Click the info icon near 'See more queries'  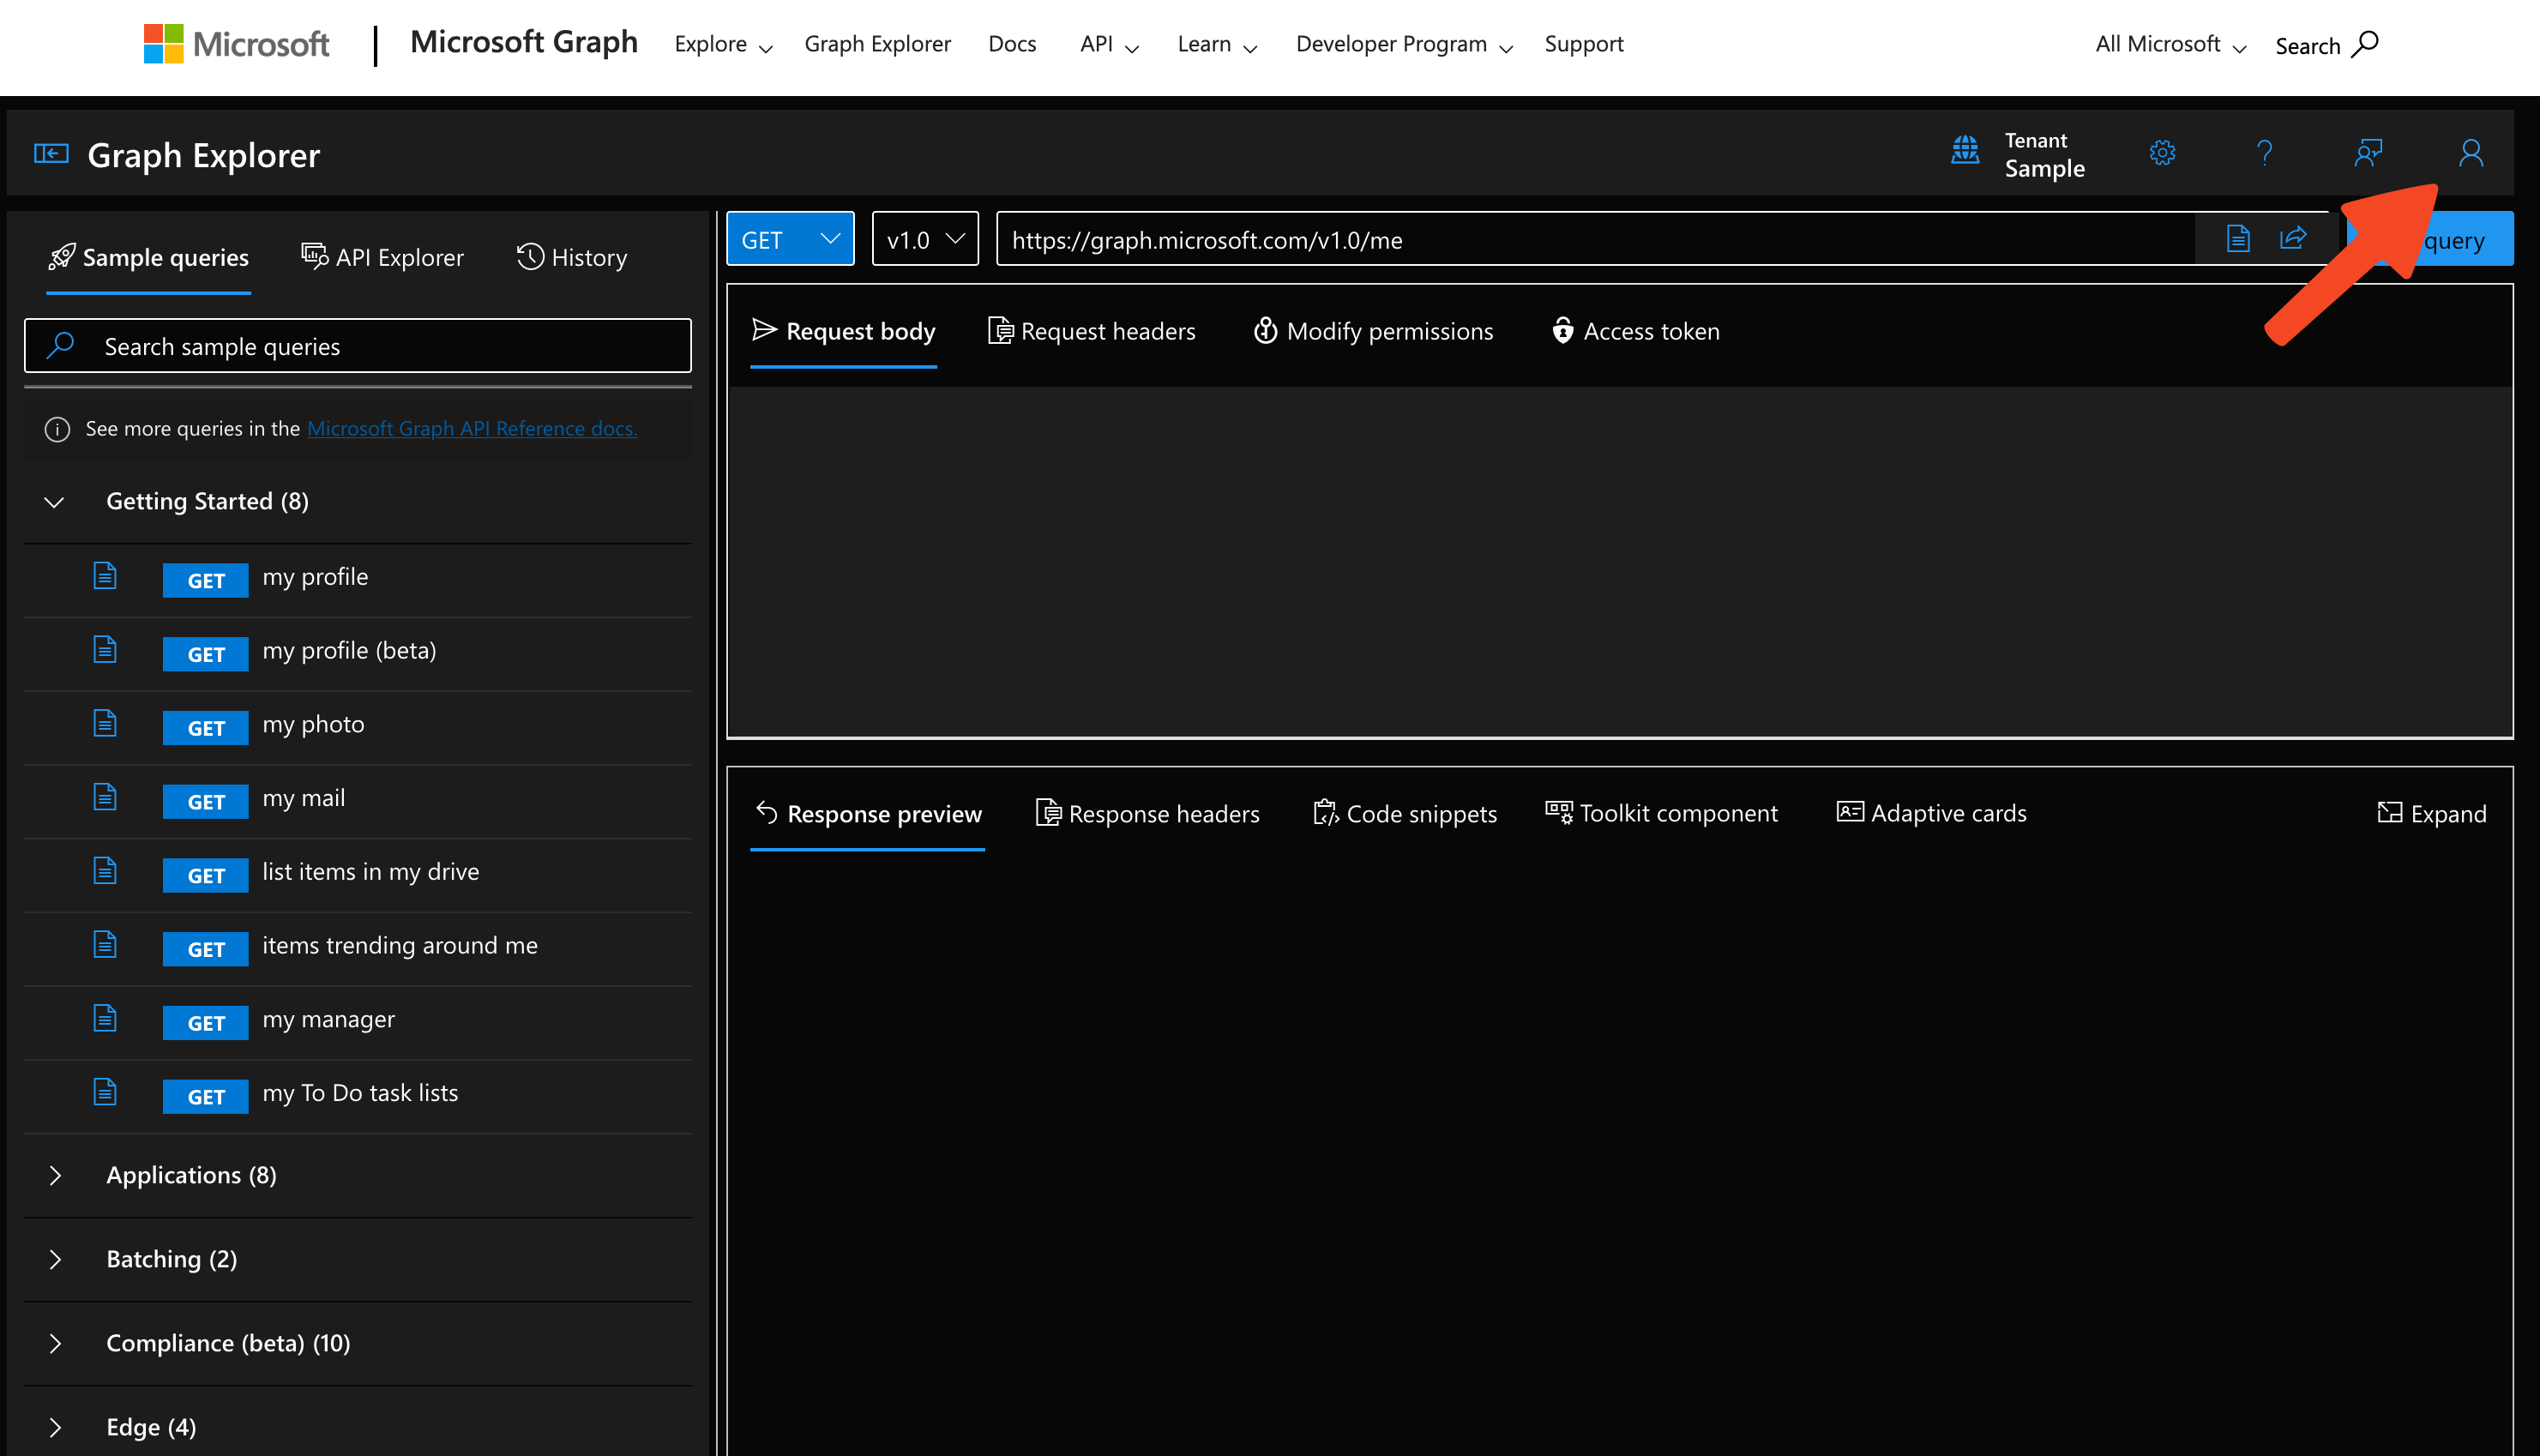(57, 429)
